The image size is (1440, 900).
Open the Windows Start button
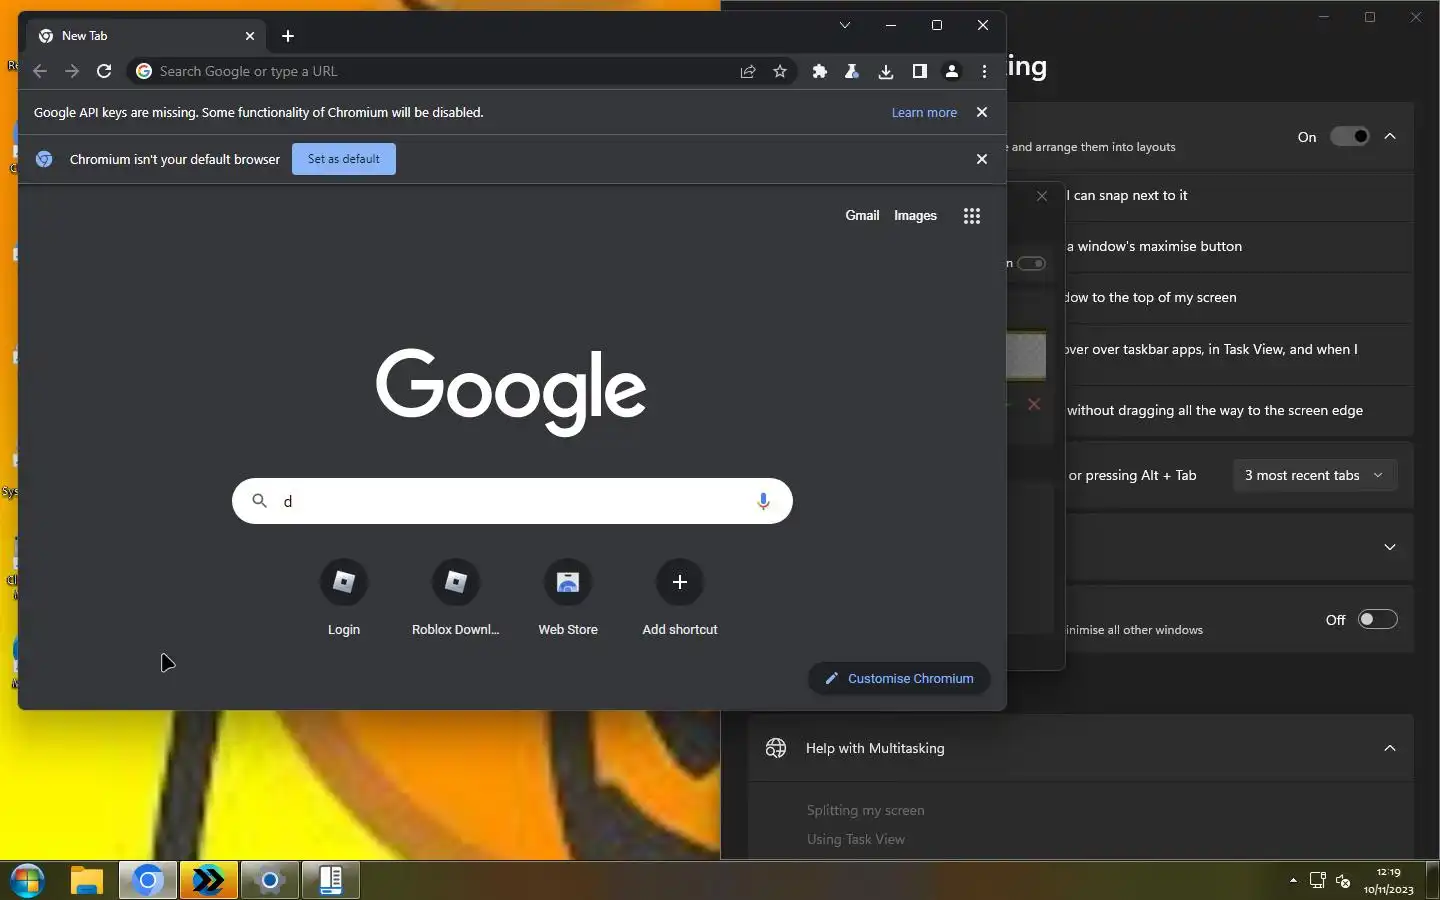[x=27, y=881]
